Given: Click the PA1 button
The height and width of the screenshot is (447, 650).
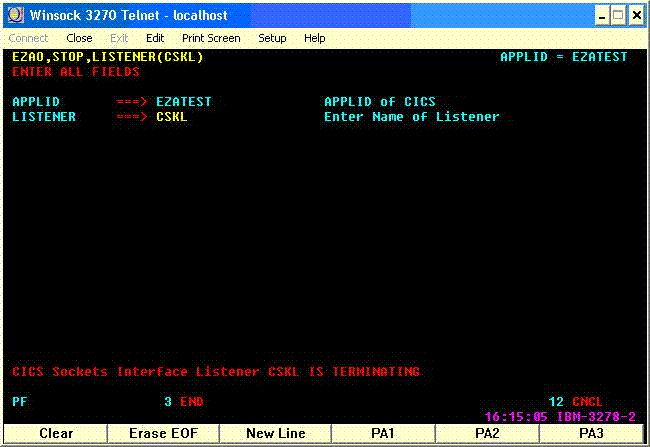Looking at the screenshot, I should point(383,433).
